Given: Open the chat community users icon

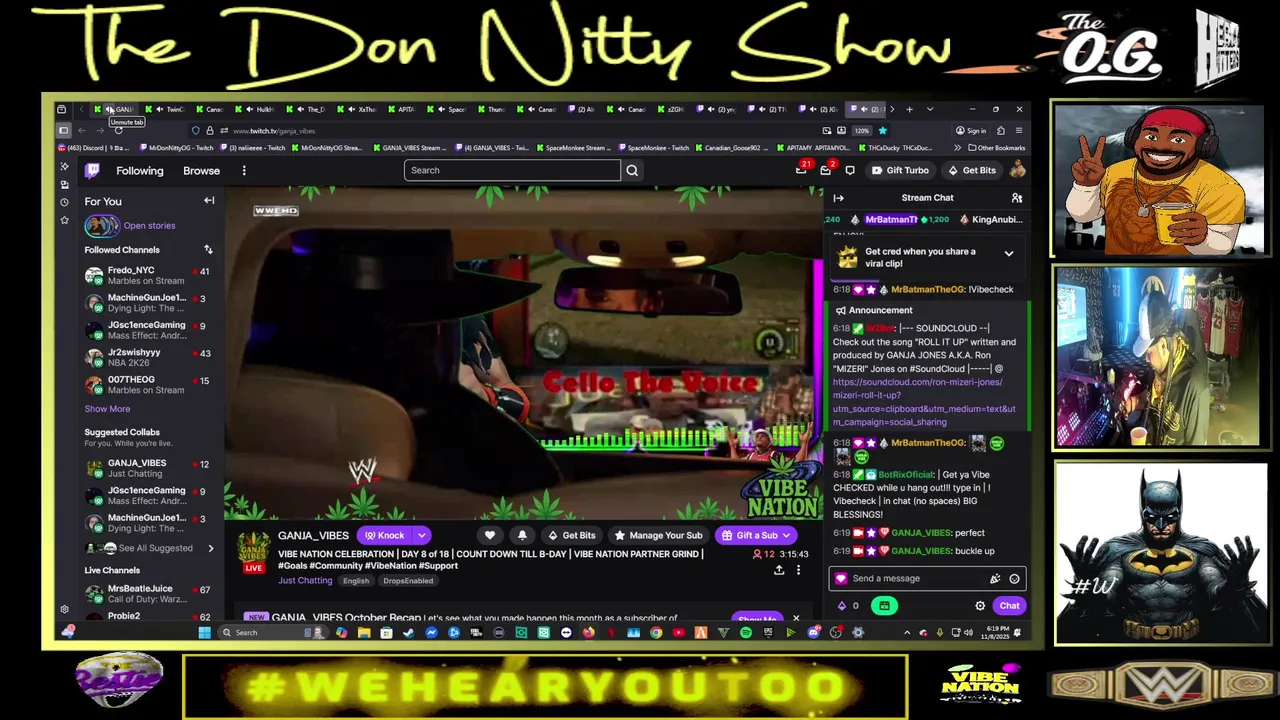Looking at the screenshot, I should pyautogui.click(x=1017, y=198).
